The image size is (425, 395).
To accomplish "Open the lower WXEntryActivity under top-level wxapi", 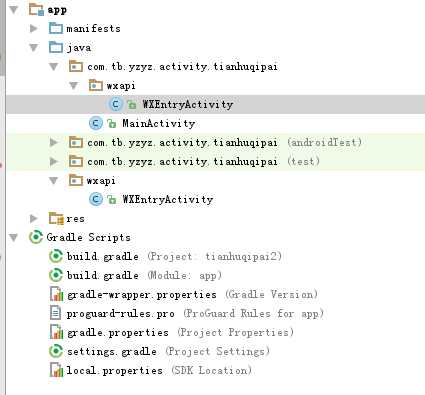I will pyautogui.click(x=168, y=200).
